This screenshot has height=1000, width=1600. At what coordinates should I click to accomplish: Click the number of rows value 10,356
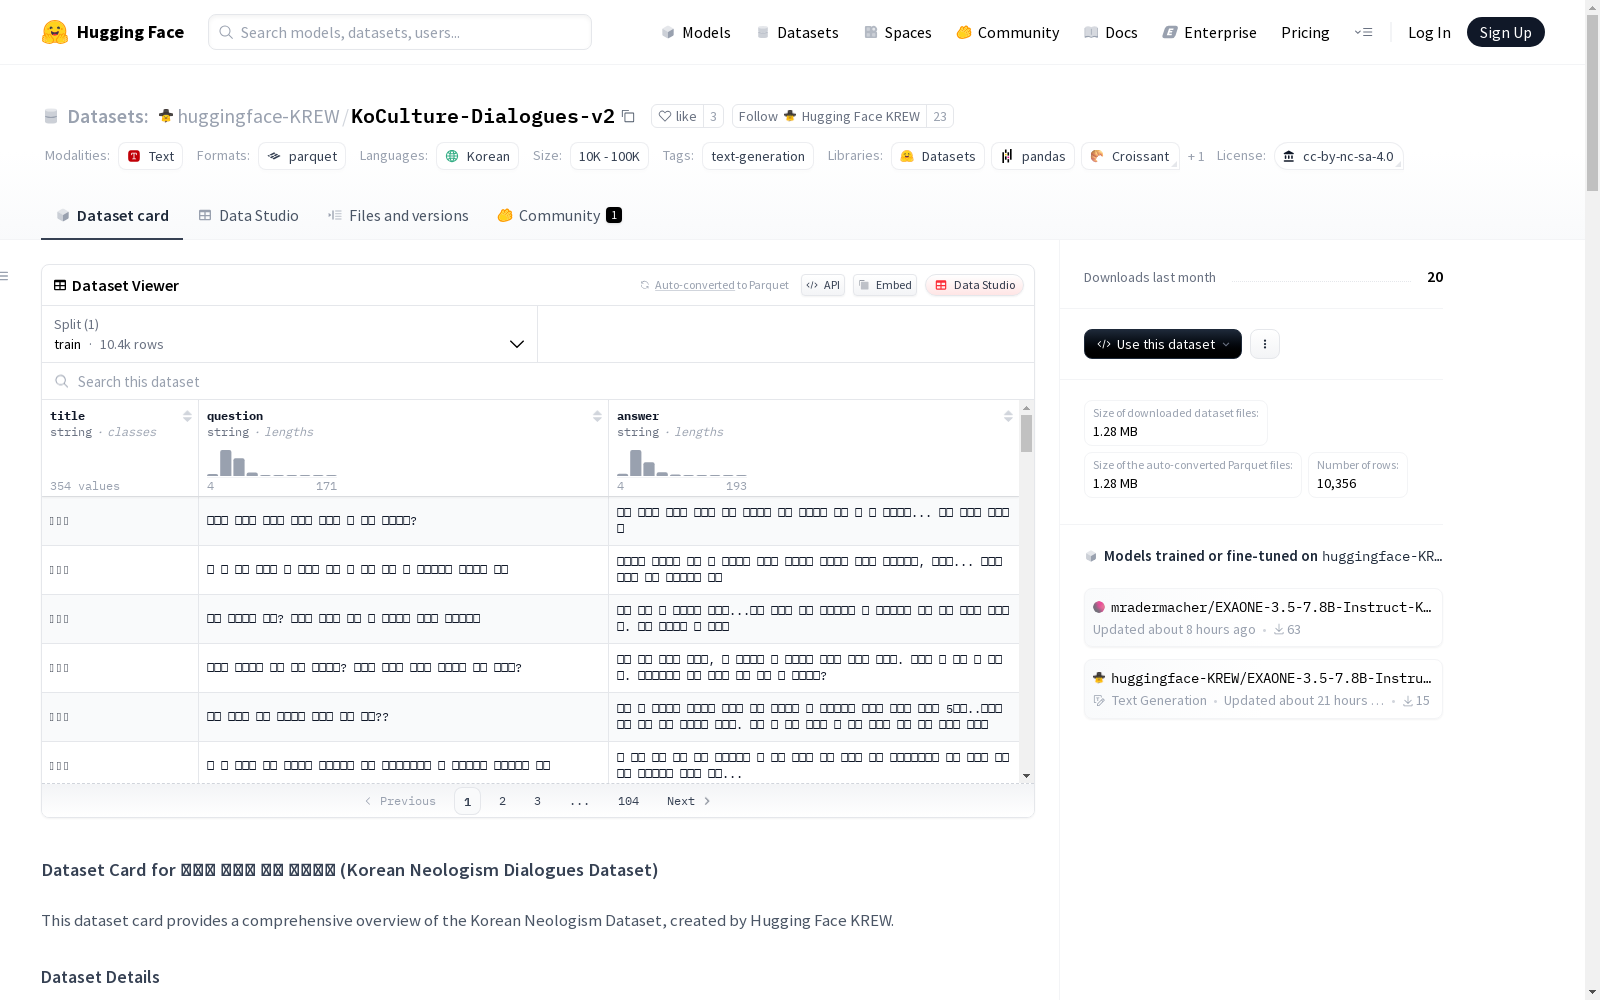coord(1337,484)
